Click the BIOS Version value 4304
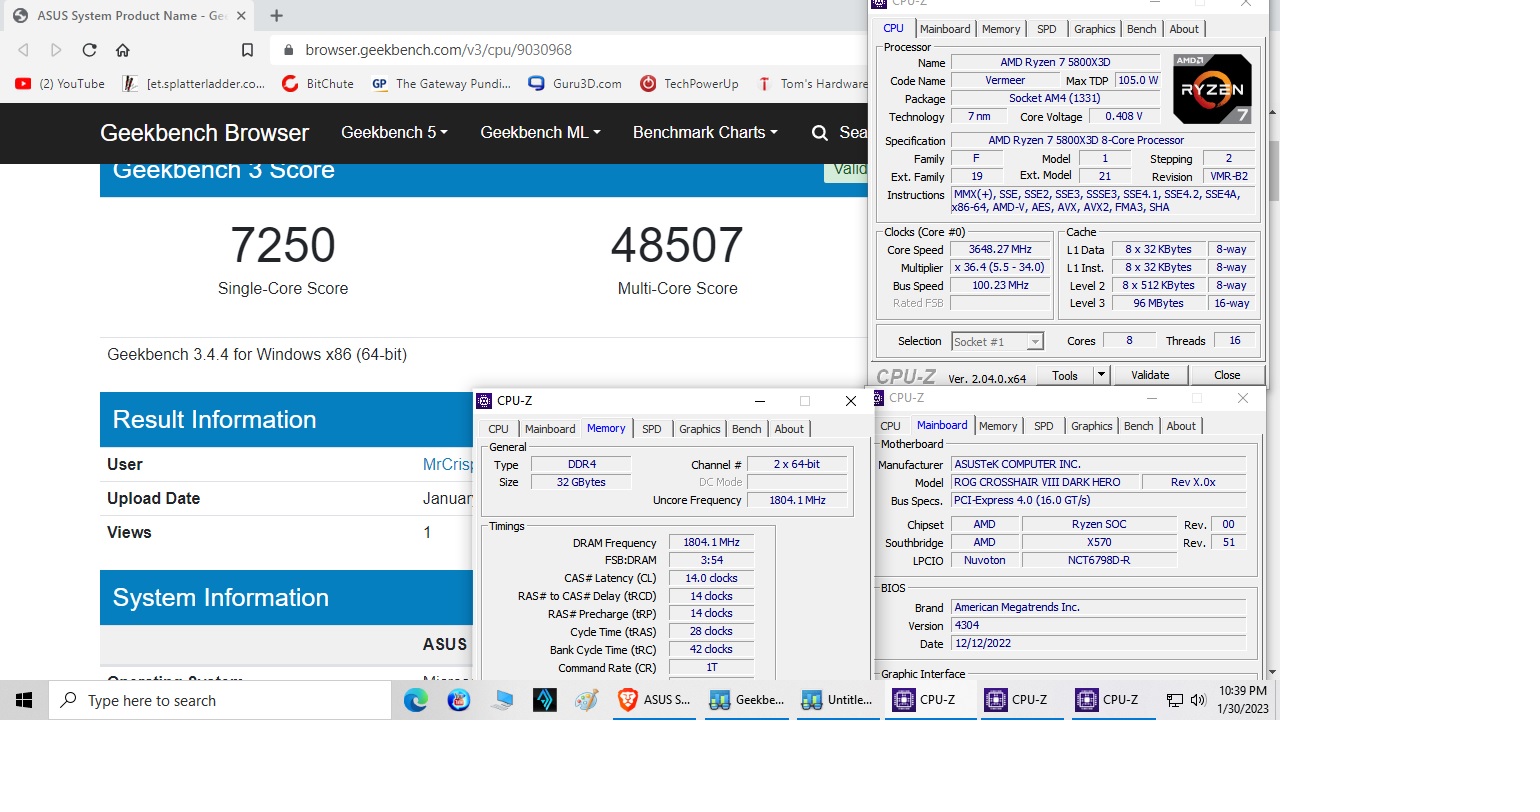 [x=1099, y=626]
